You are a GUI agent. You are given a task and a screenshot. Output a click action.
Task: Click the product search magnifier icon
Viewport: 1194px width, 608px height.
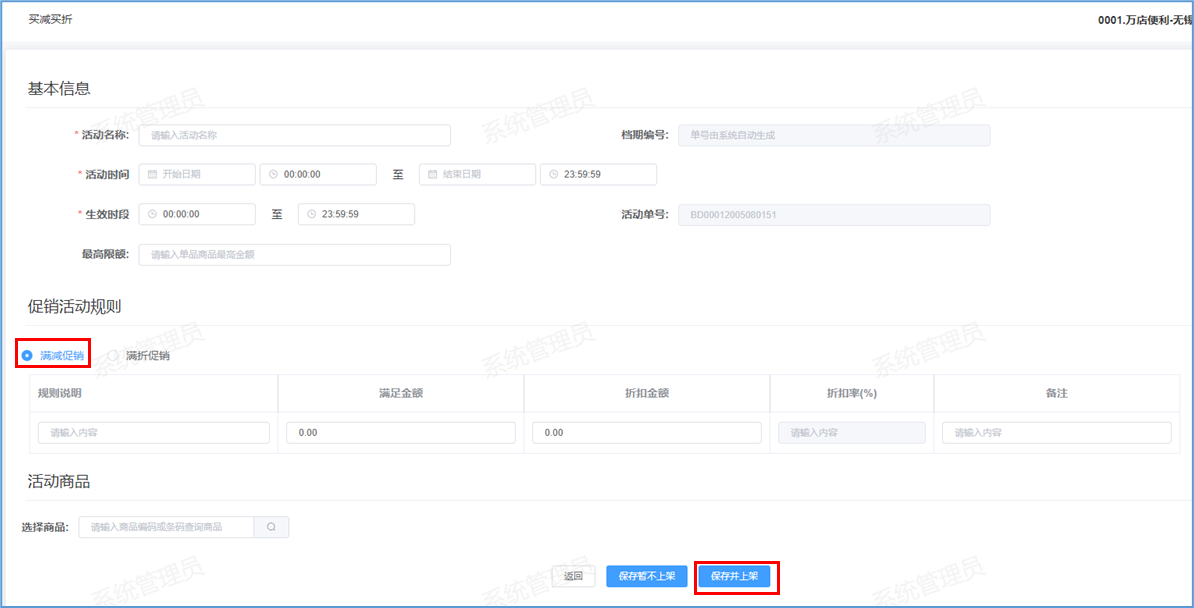pos(271,526)
